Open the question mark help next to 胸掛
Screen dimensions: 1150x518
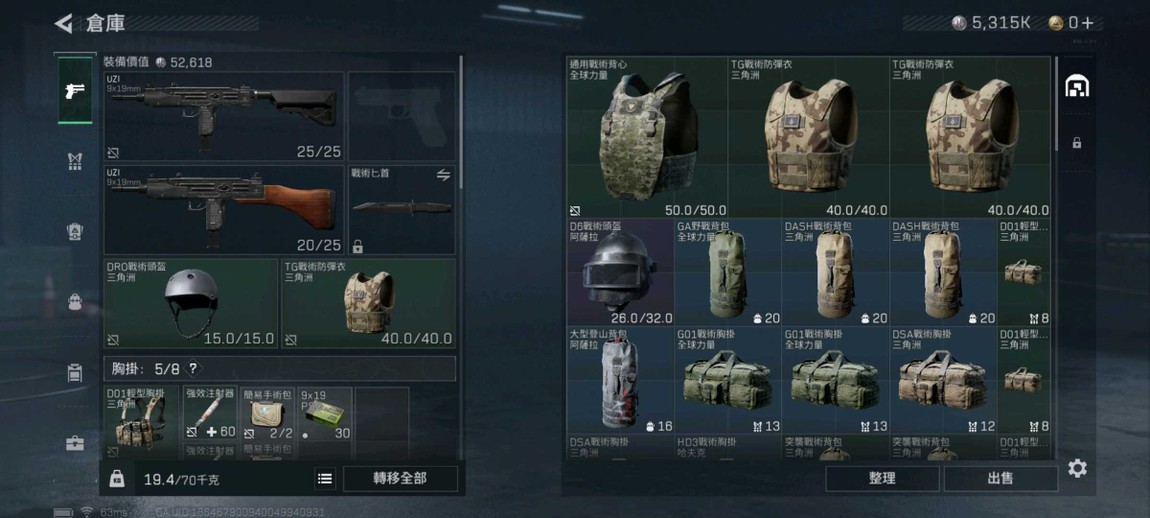coord(193,369)
